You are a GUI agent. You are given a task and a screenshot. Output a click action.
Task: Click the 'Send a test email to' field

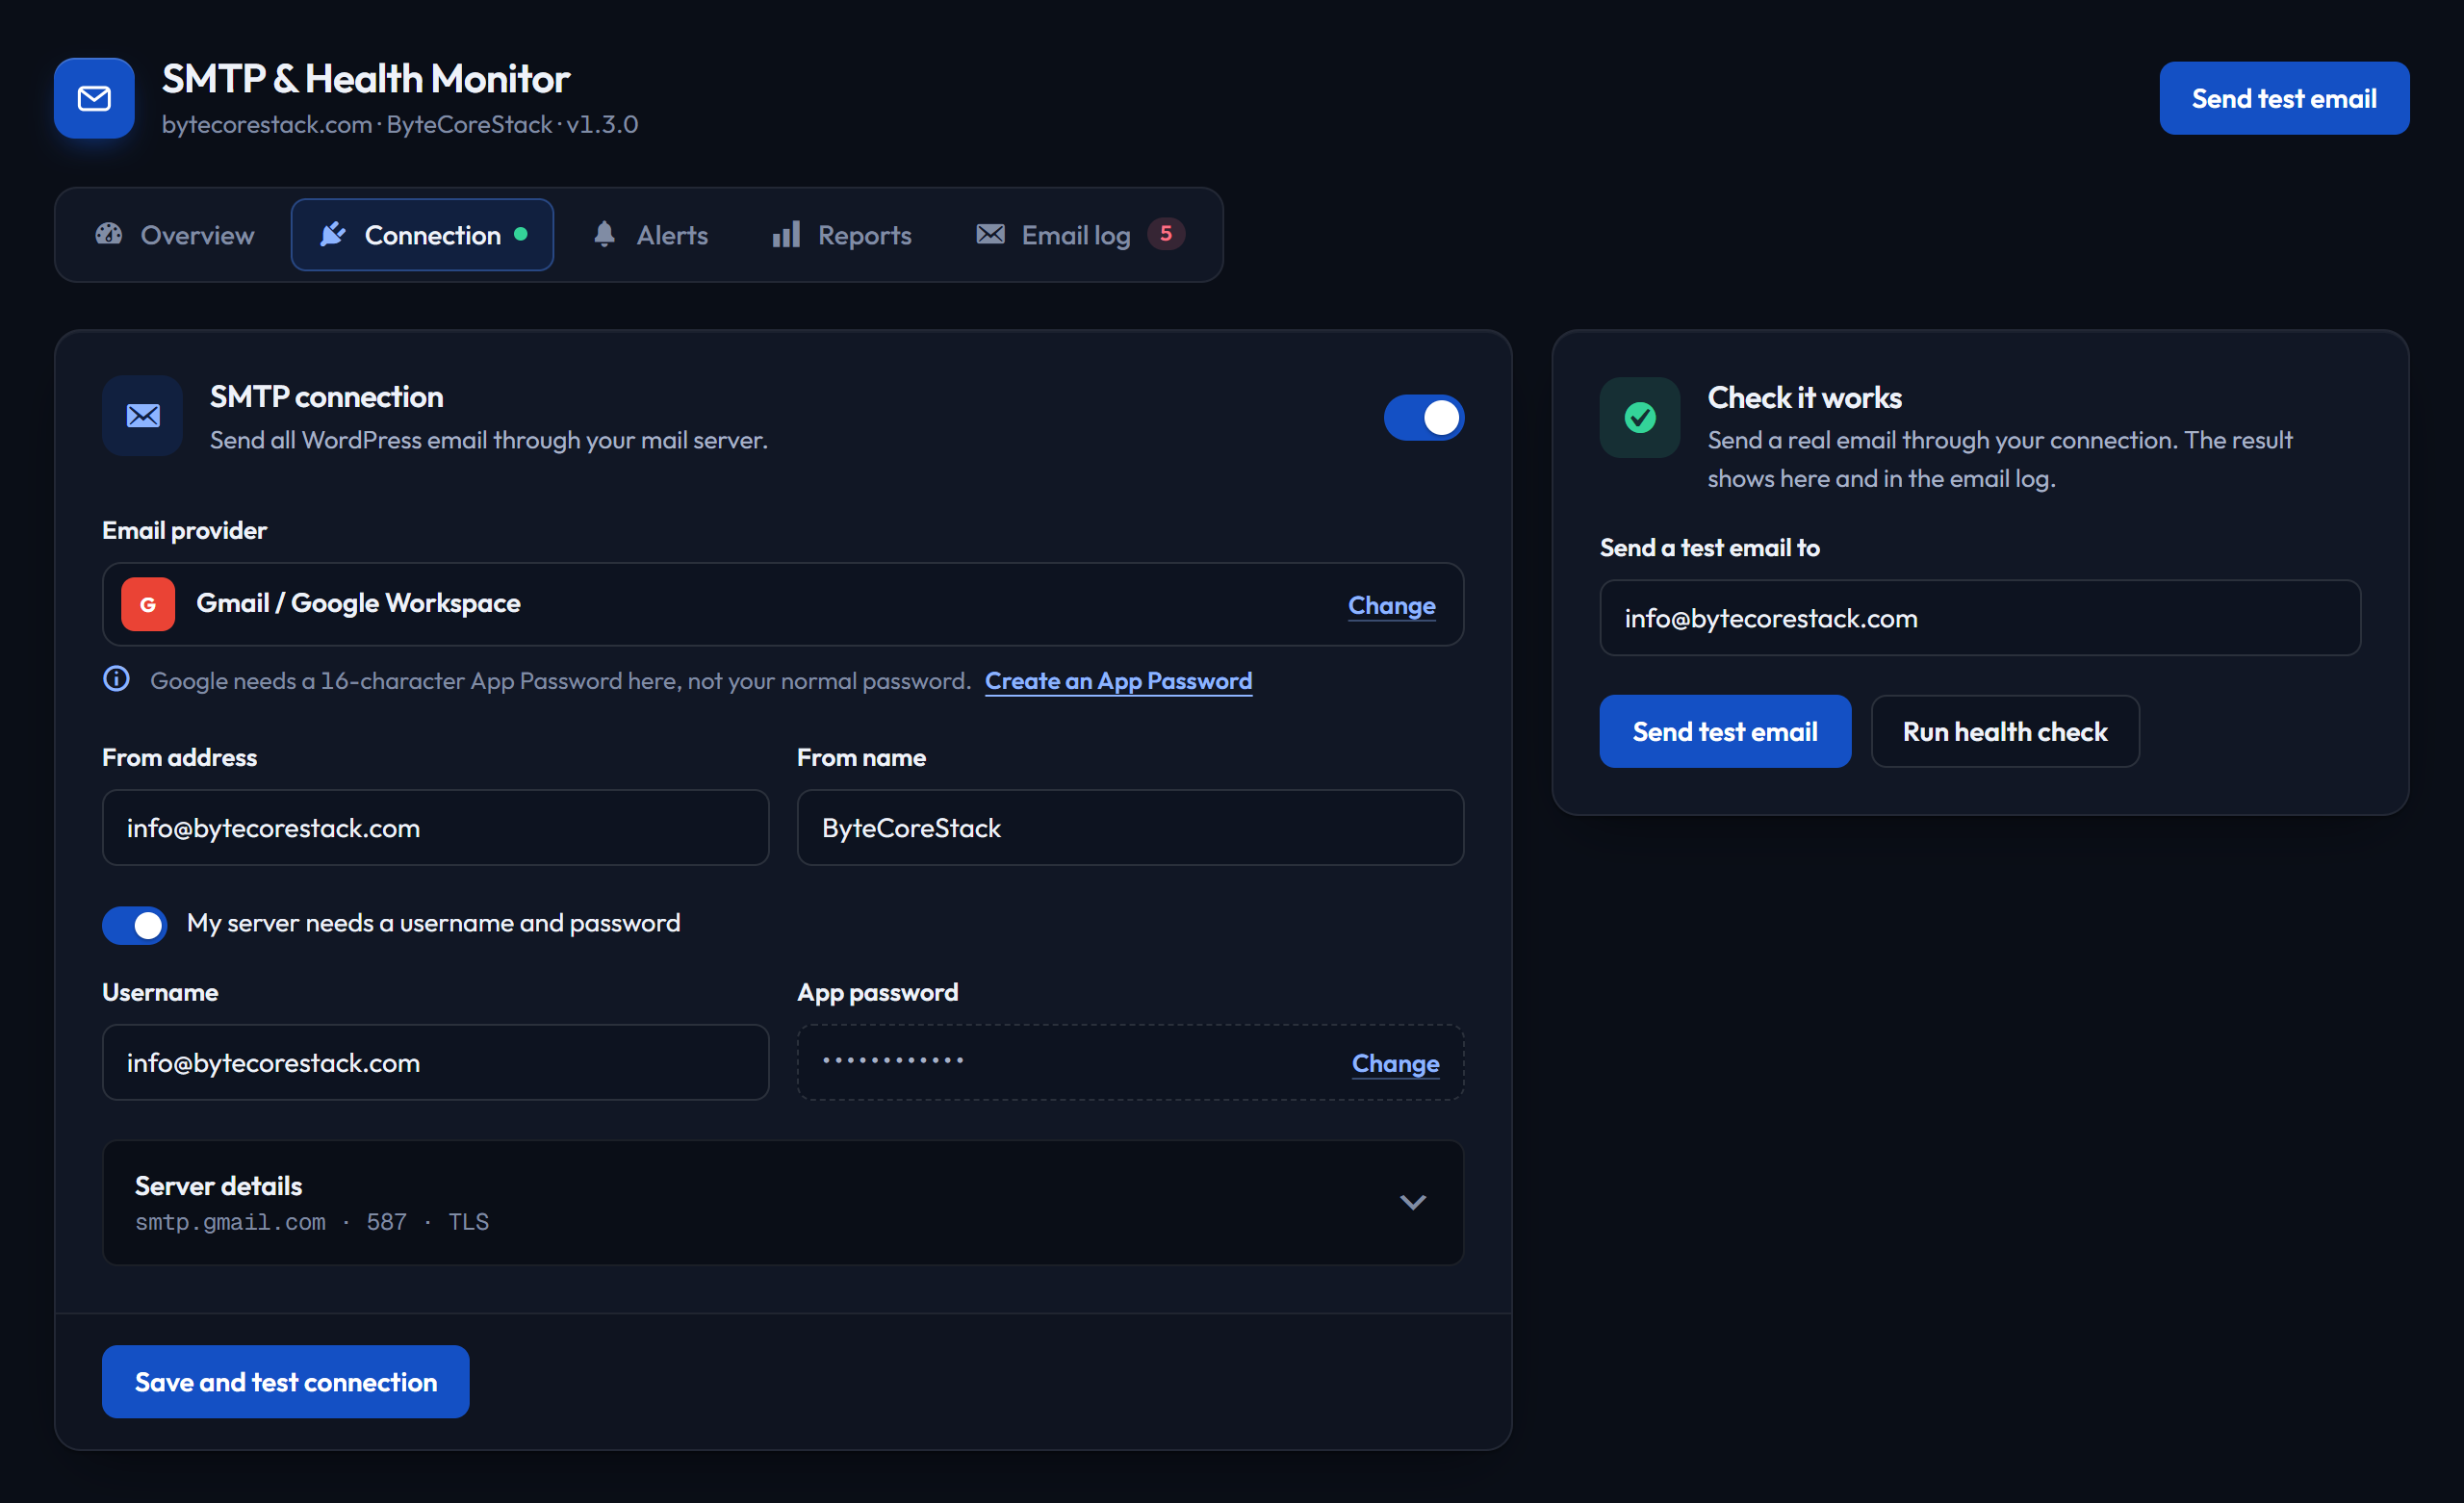(x=1980, y=618)
